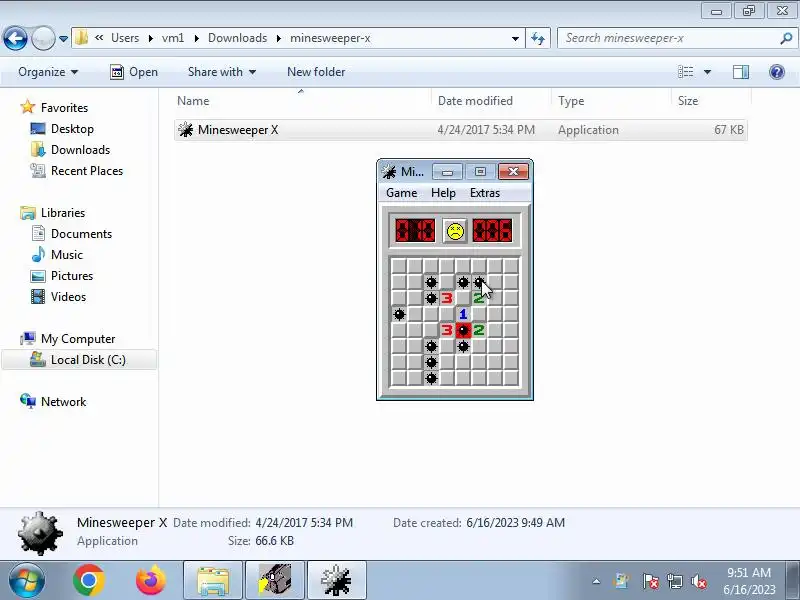800x600 pixels.
Task: Click the vm1 breadcrumb in address bar
Action: point(173,38)
